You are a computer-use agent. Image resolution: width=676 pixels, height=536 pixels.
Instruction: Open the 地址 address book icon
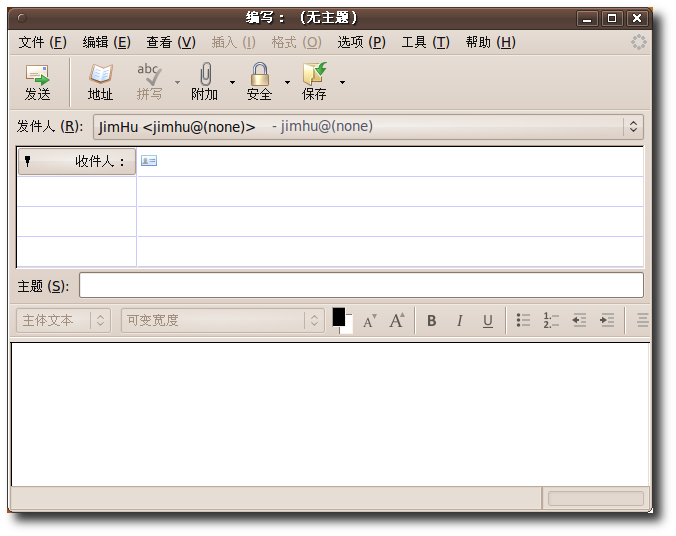click(x=100, y=82)
